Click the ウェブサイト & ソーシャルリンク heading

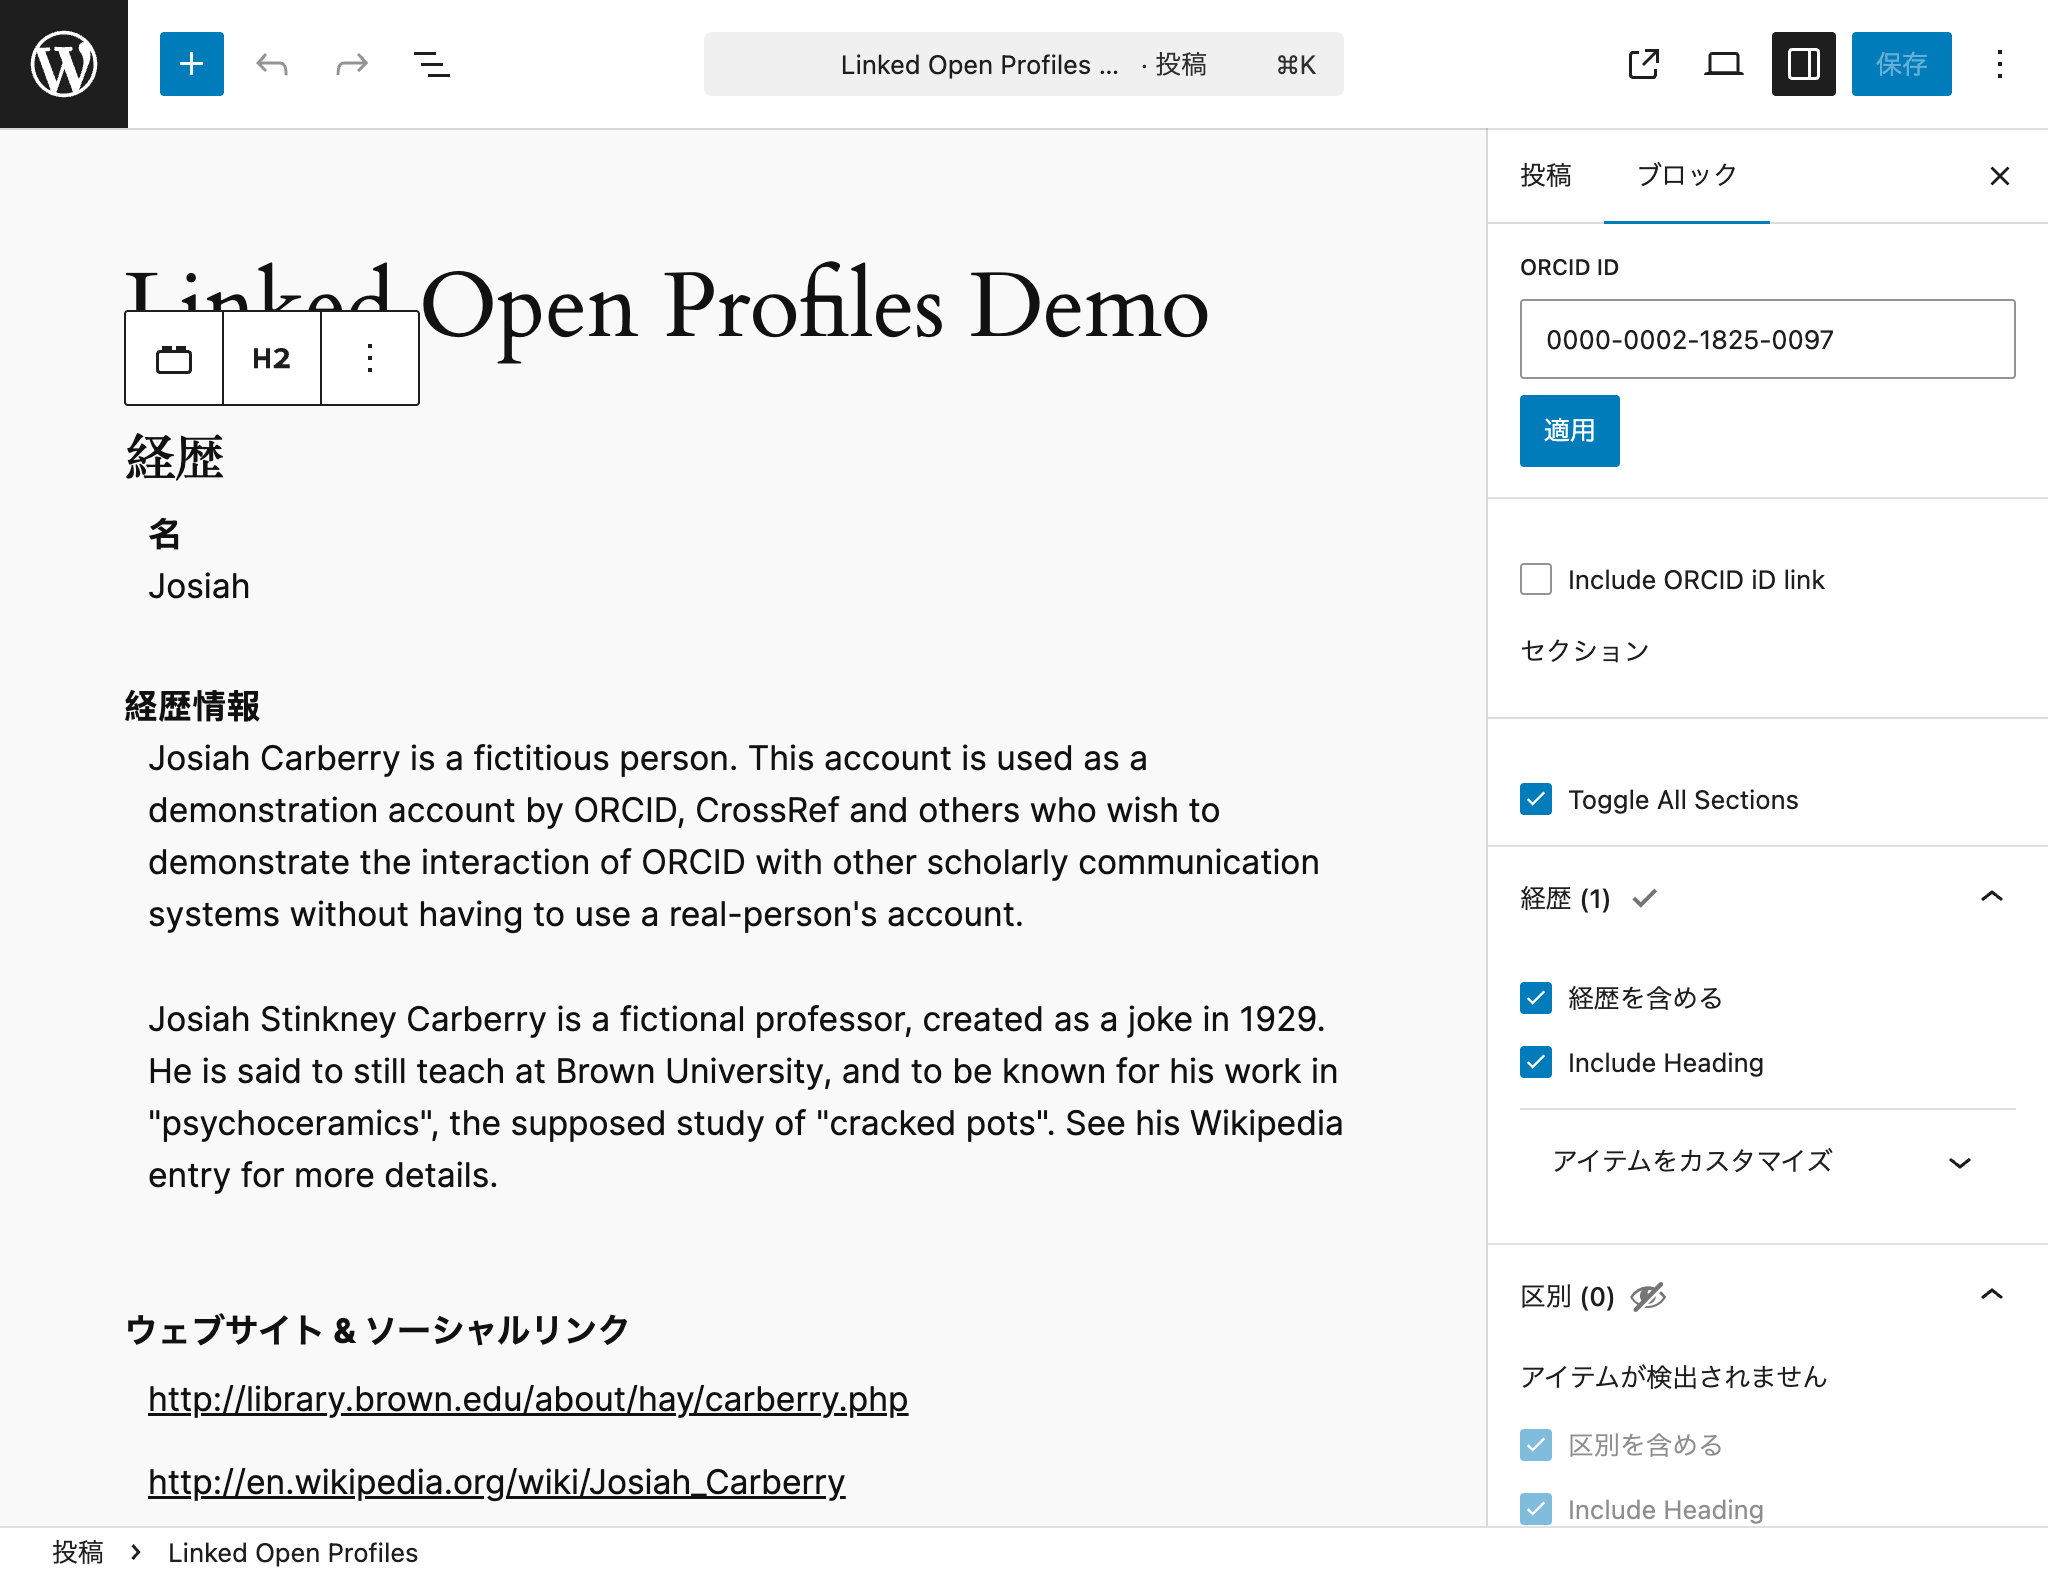(x=377, y=1330)
